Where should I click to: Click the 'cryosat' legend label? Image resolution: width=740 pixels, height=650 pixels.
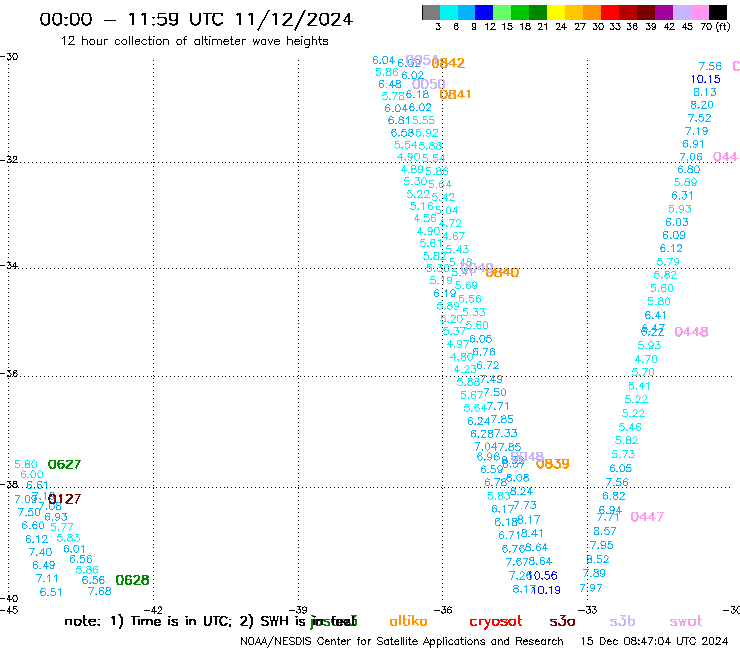(x=496, y=622)
